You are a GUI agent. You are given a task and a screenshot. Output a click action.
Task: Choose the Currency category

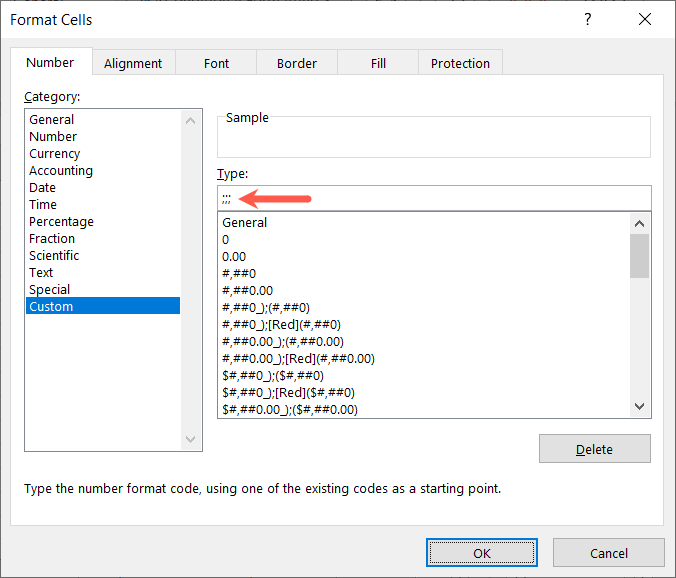click(x=55, y=154)
